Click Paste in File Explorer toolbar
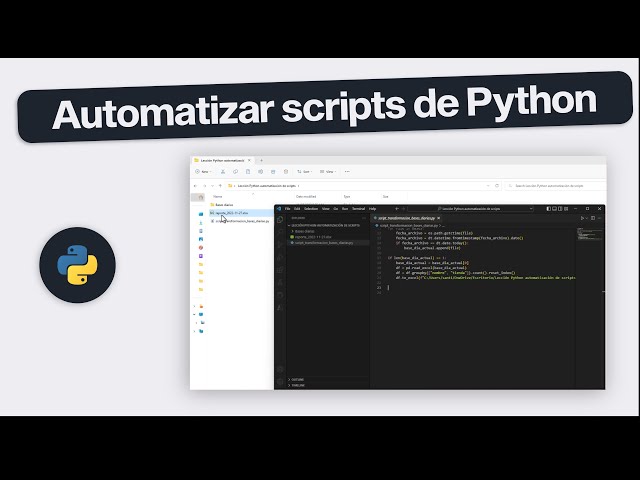640x480 pixels. 248,172
